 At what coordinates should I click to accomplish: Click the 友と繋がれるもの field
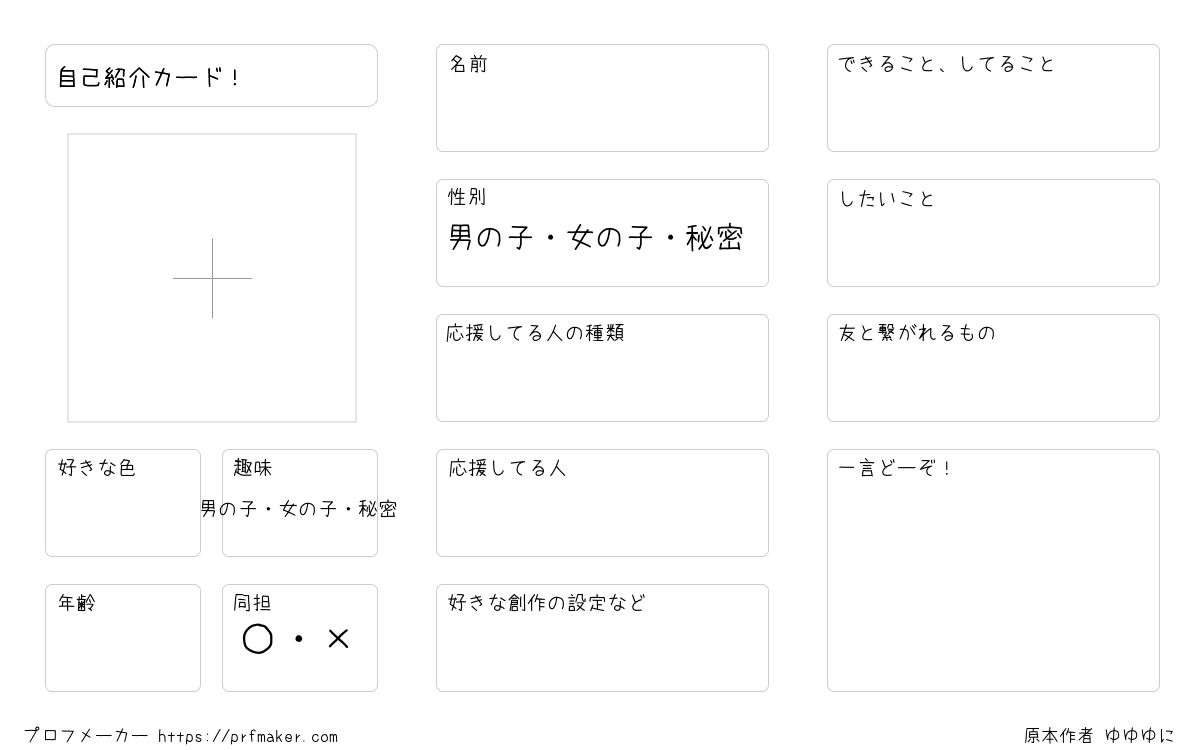coord(993,368)
